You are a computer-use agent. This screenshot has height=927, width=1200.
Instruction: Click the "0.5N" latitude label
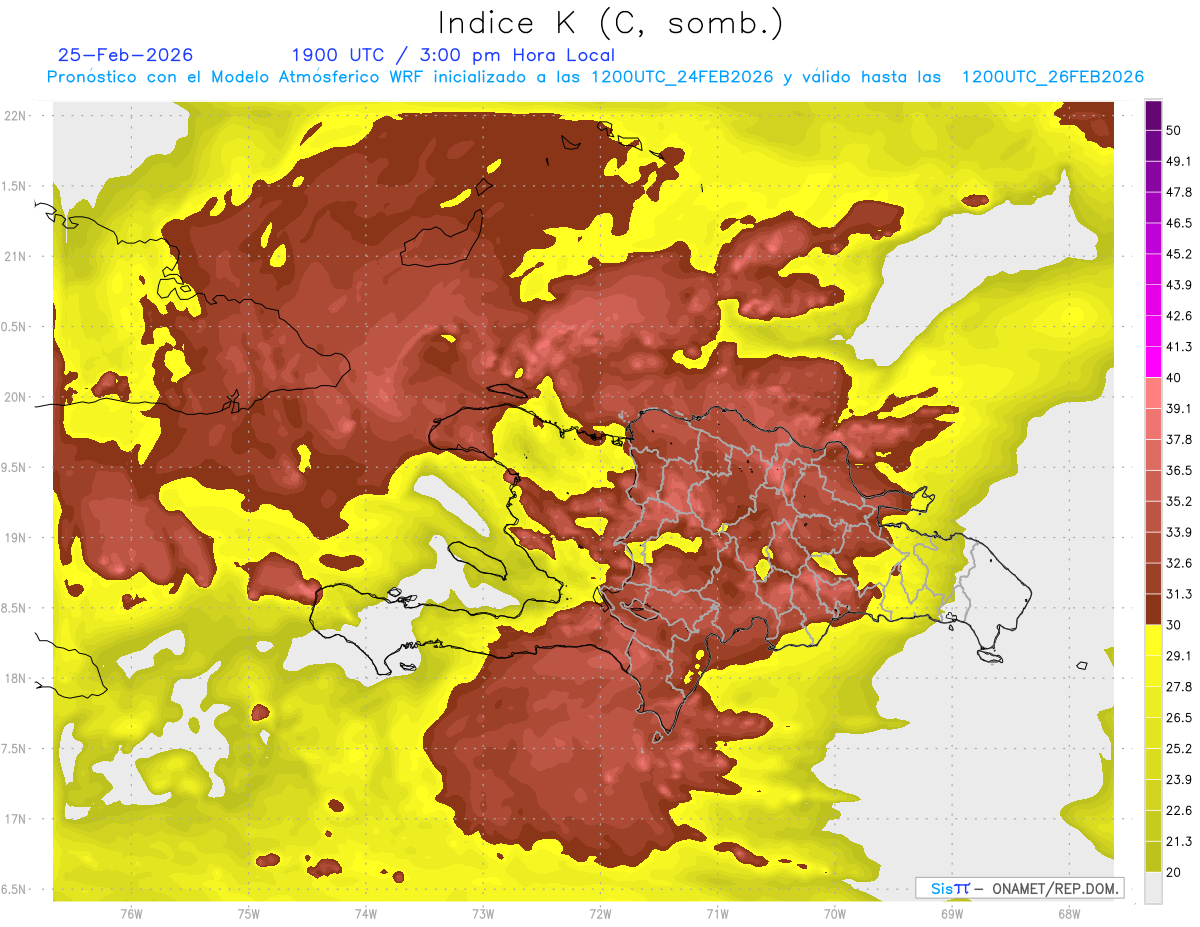[15, 327]
